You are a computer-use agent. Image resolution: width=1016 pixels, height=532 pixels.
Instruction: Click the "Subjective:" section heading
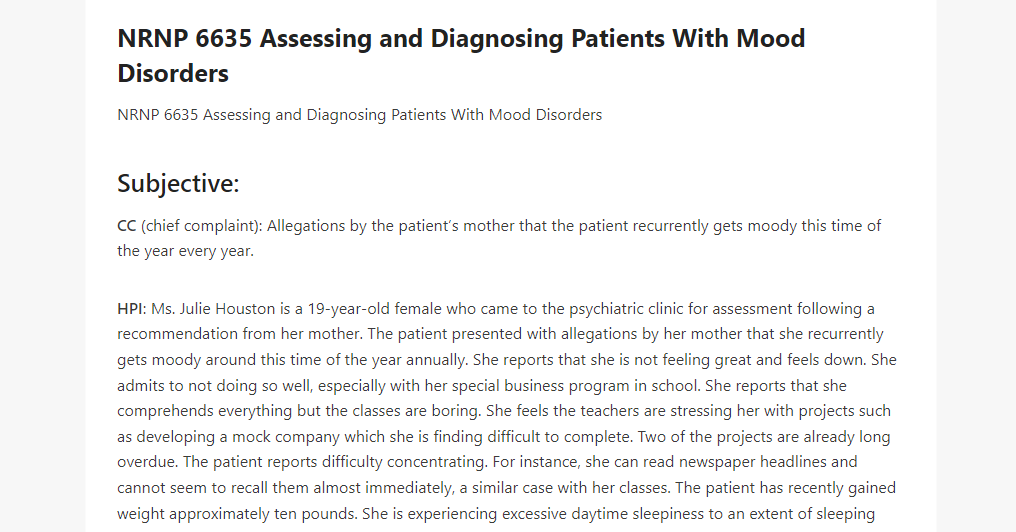[x=178, y=183]
